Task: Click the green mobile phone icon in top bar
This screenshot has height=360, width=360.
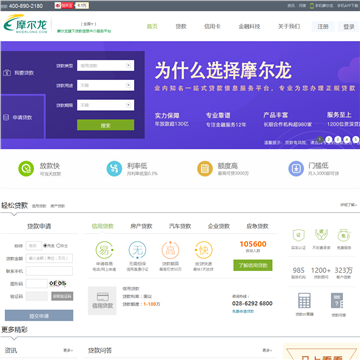Action: (x=312, y=6)
